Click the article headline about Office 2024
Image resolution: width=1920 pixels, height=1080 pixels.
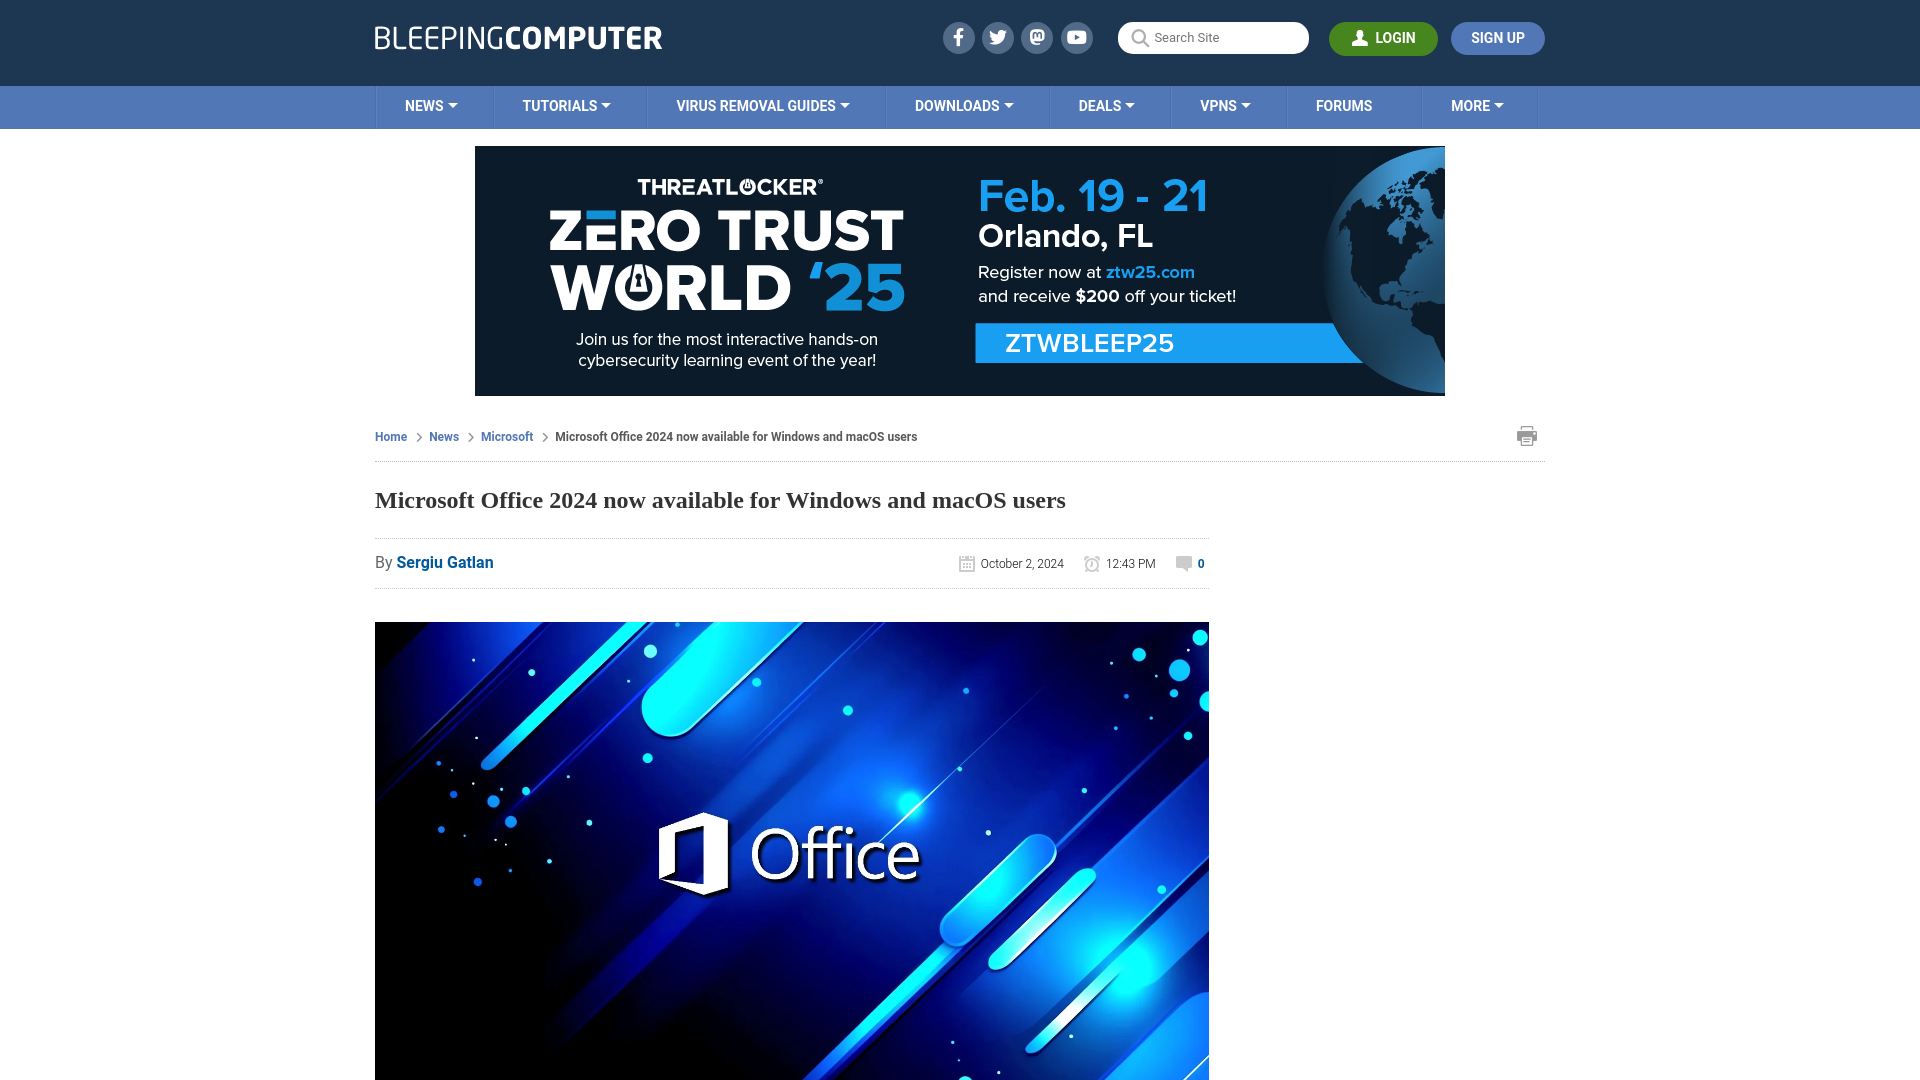[x=720, y=500]
